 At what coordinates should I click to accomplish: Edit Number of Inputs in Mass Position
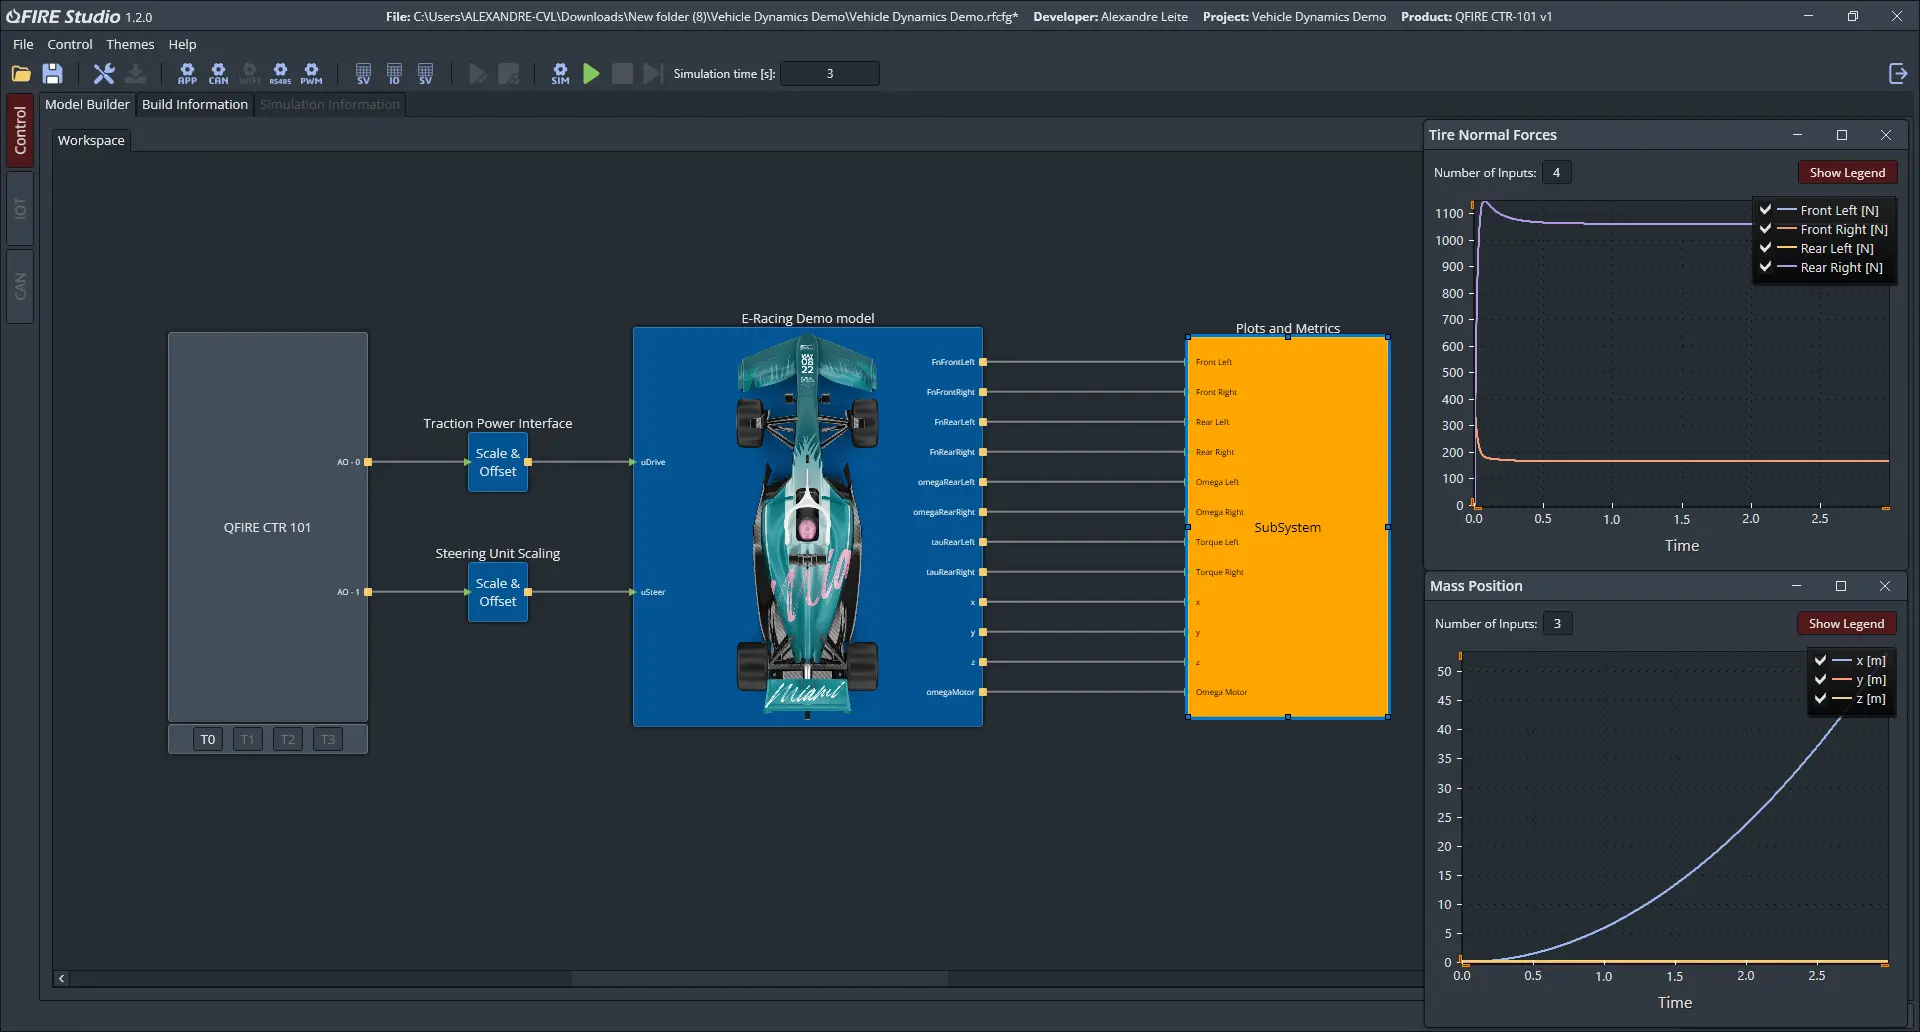click(x=1557, y=623)
